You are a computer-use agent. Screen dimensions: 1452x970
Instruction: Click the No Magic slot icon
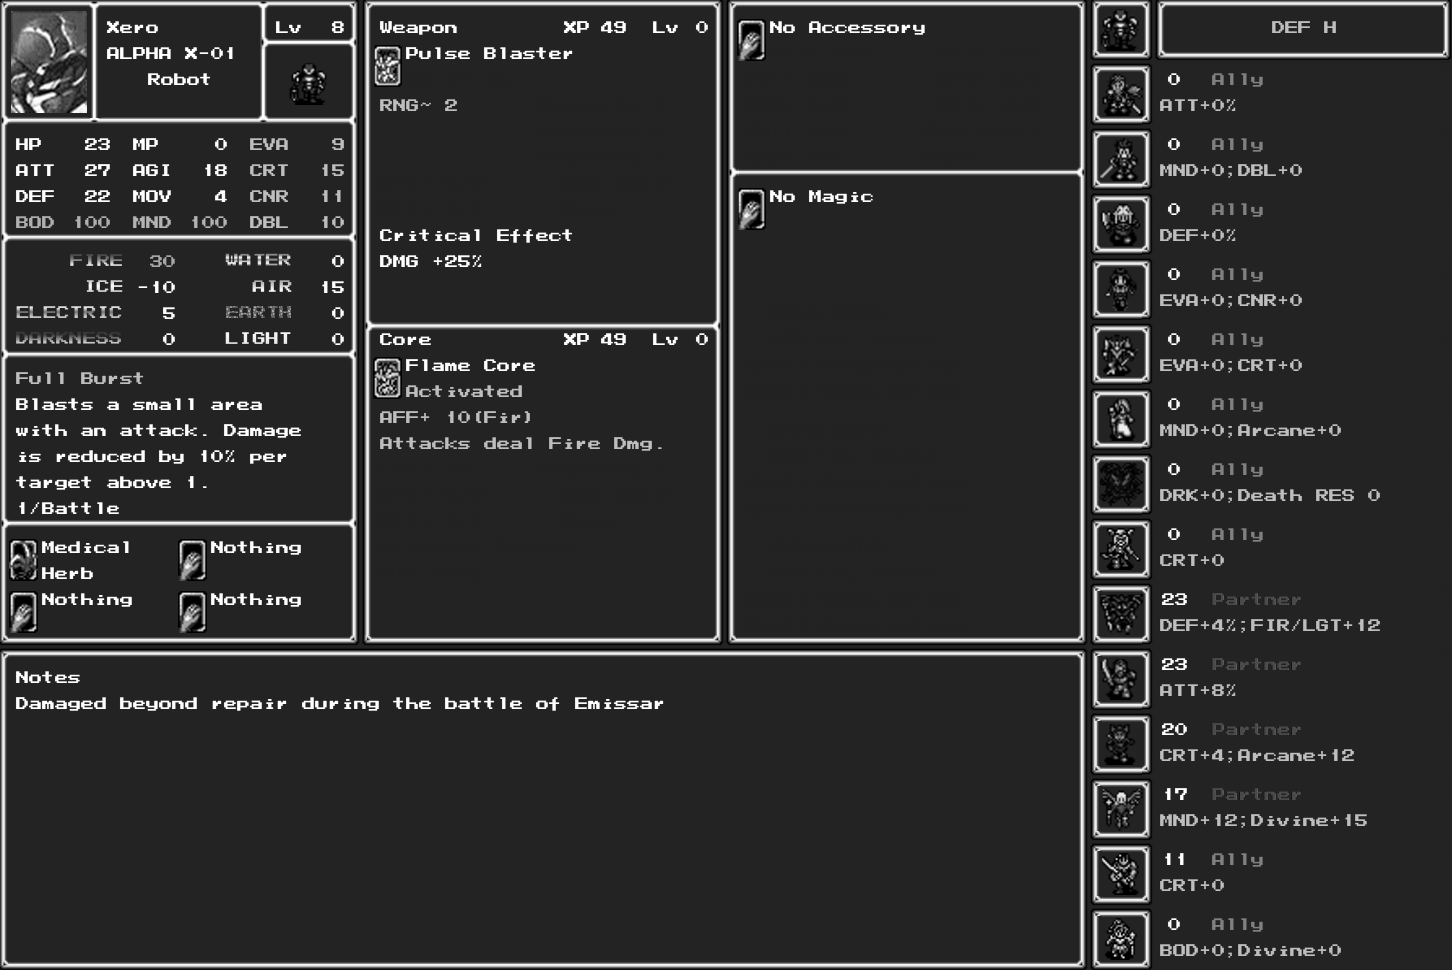pos(751,209)
